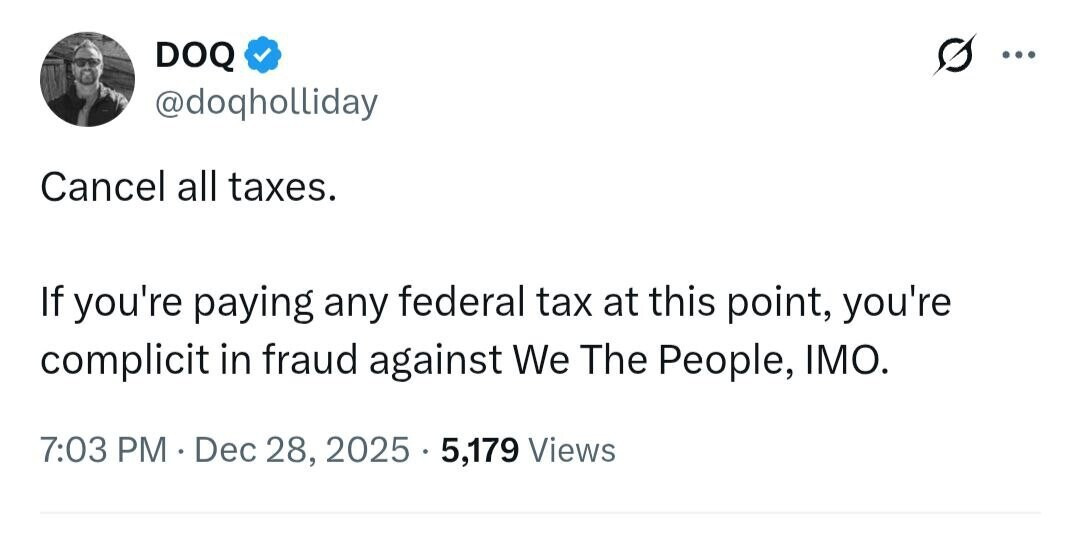The width and height of the screenshot is (1080, 543).
Task: Click the Dec 28, 2025 date
Action: click(x=302, y=450)
